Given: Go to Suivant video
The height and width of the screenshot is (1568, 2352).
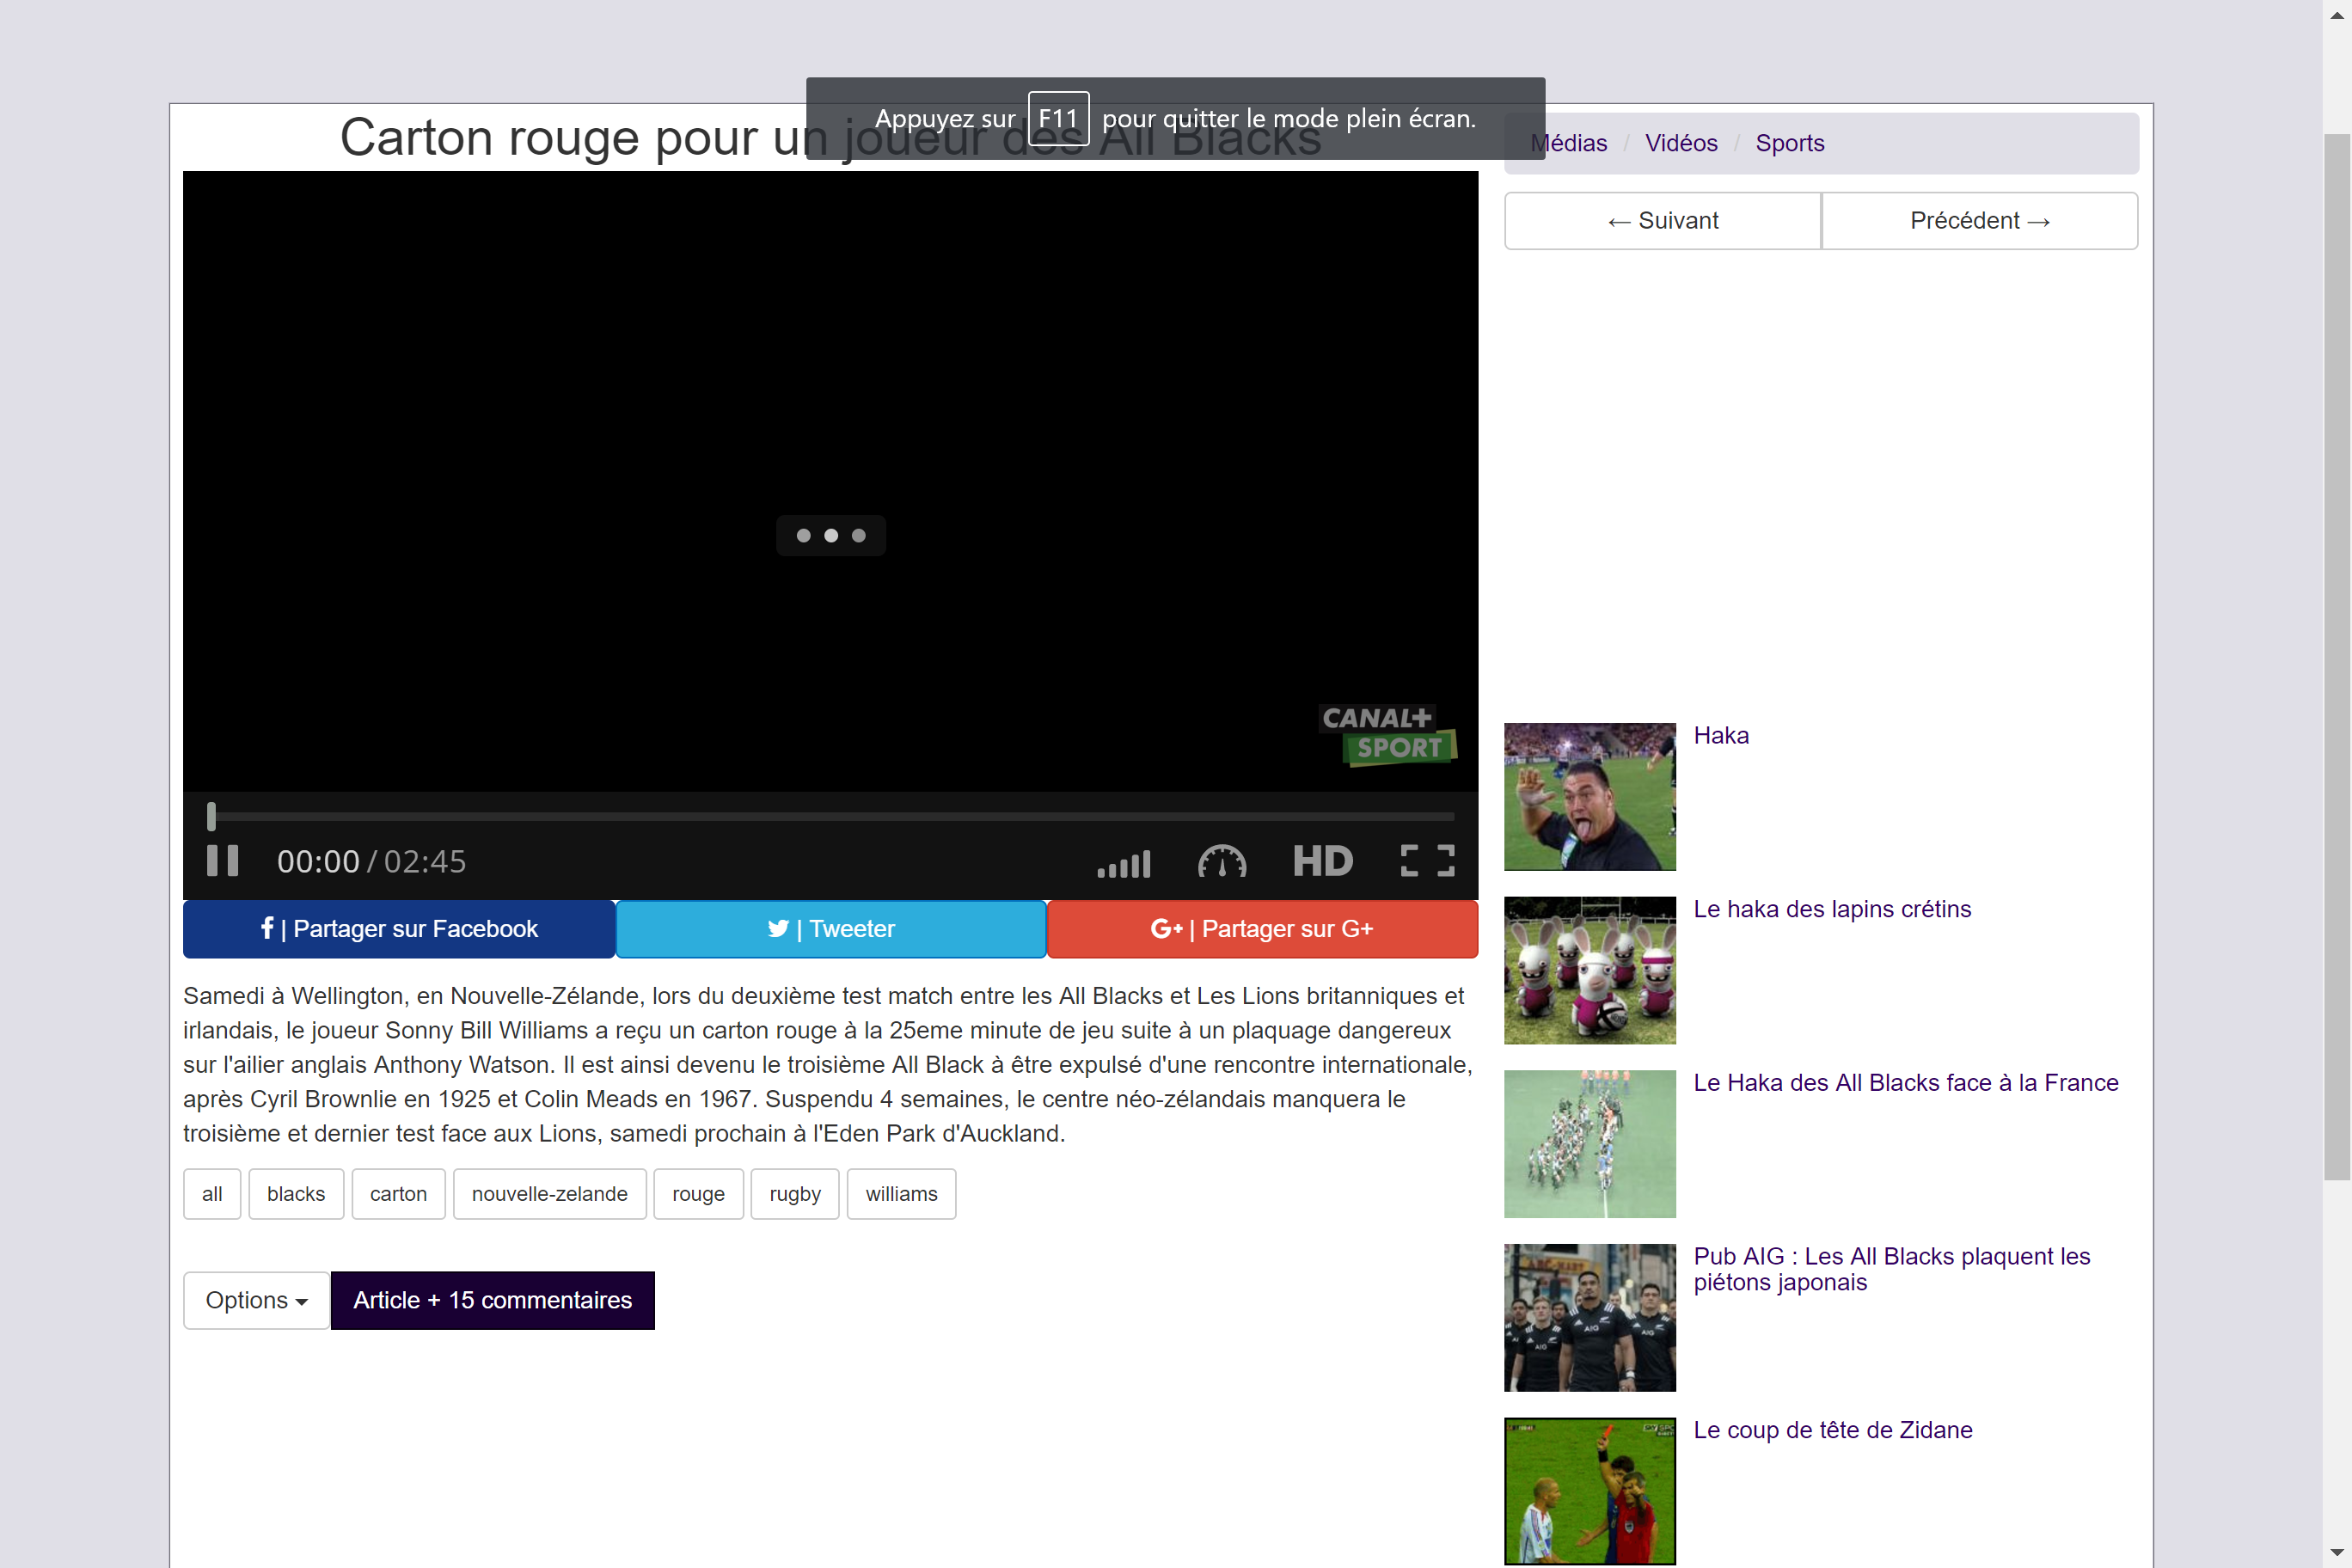Looking at the screenshot, I should 1662,221.
